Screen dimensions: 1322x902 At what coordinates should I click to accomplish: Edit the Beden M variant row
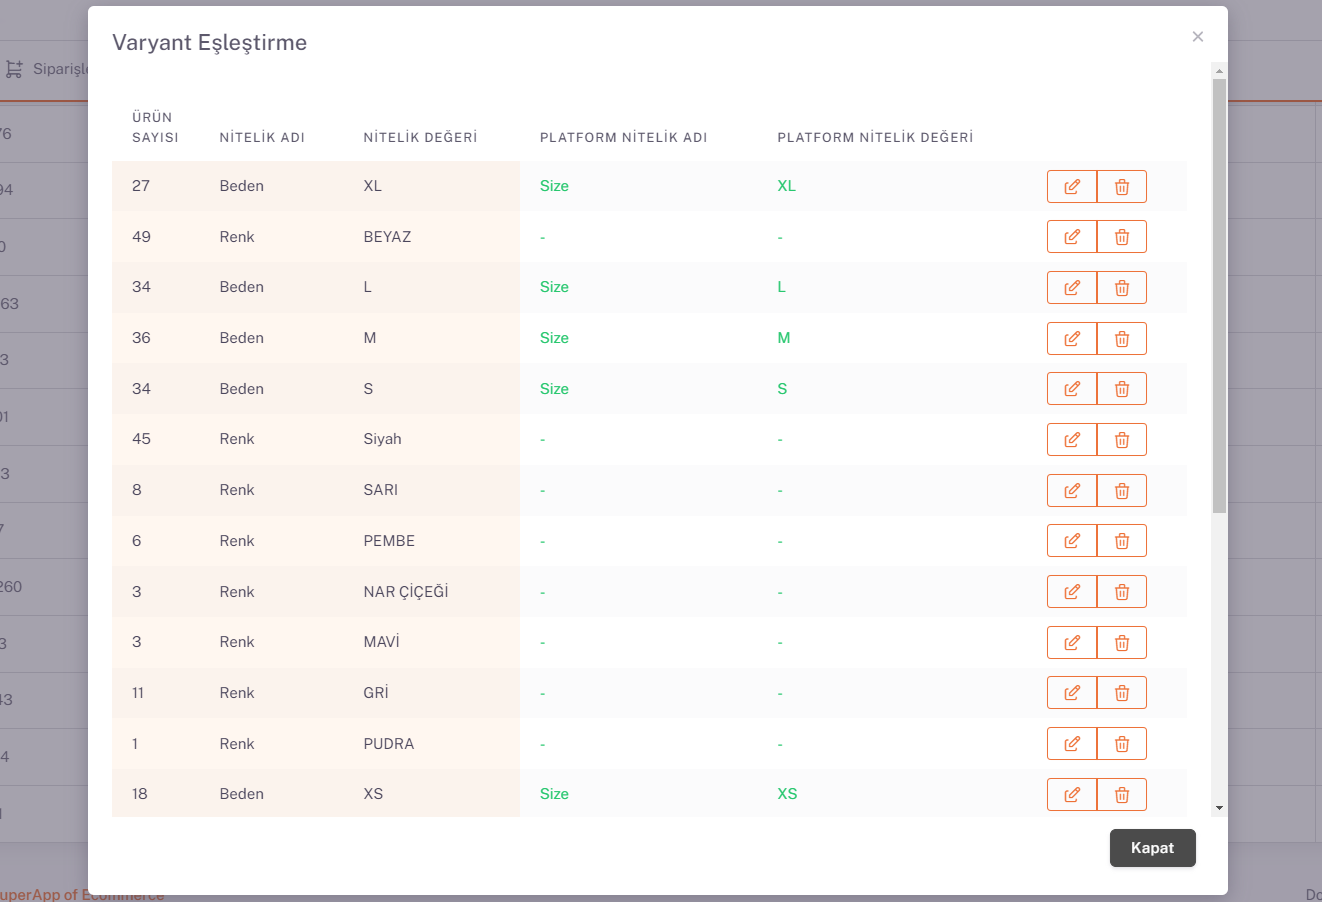pyautogui.click(x=1072, y=338)
